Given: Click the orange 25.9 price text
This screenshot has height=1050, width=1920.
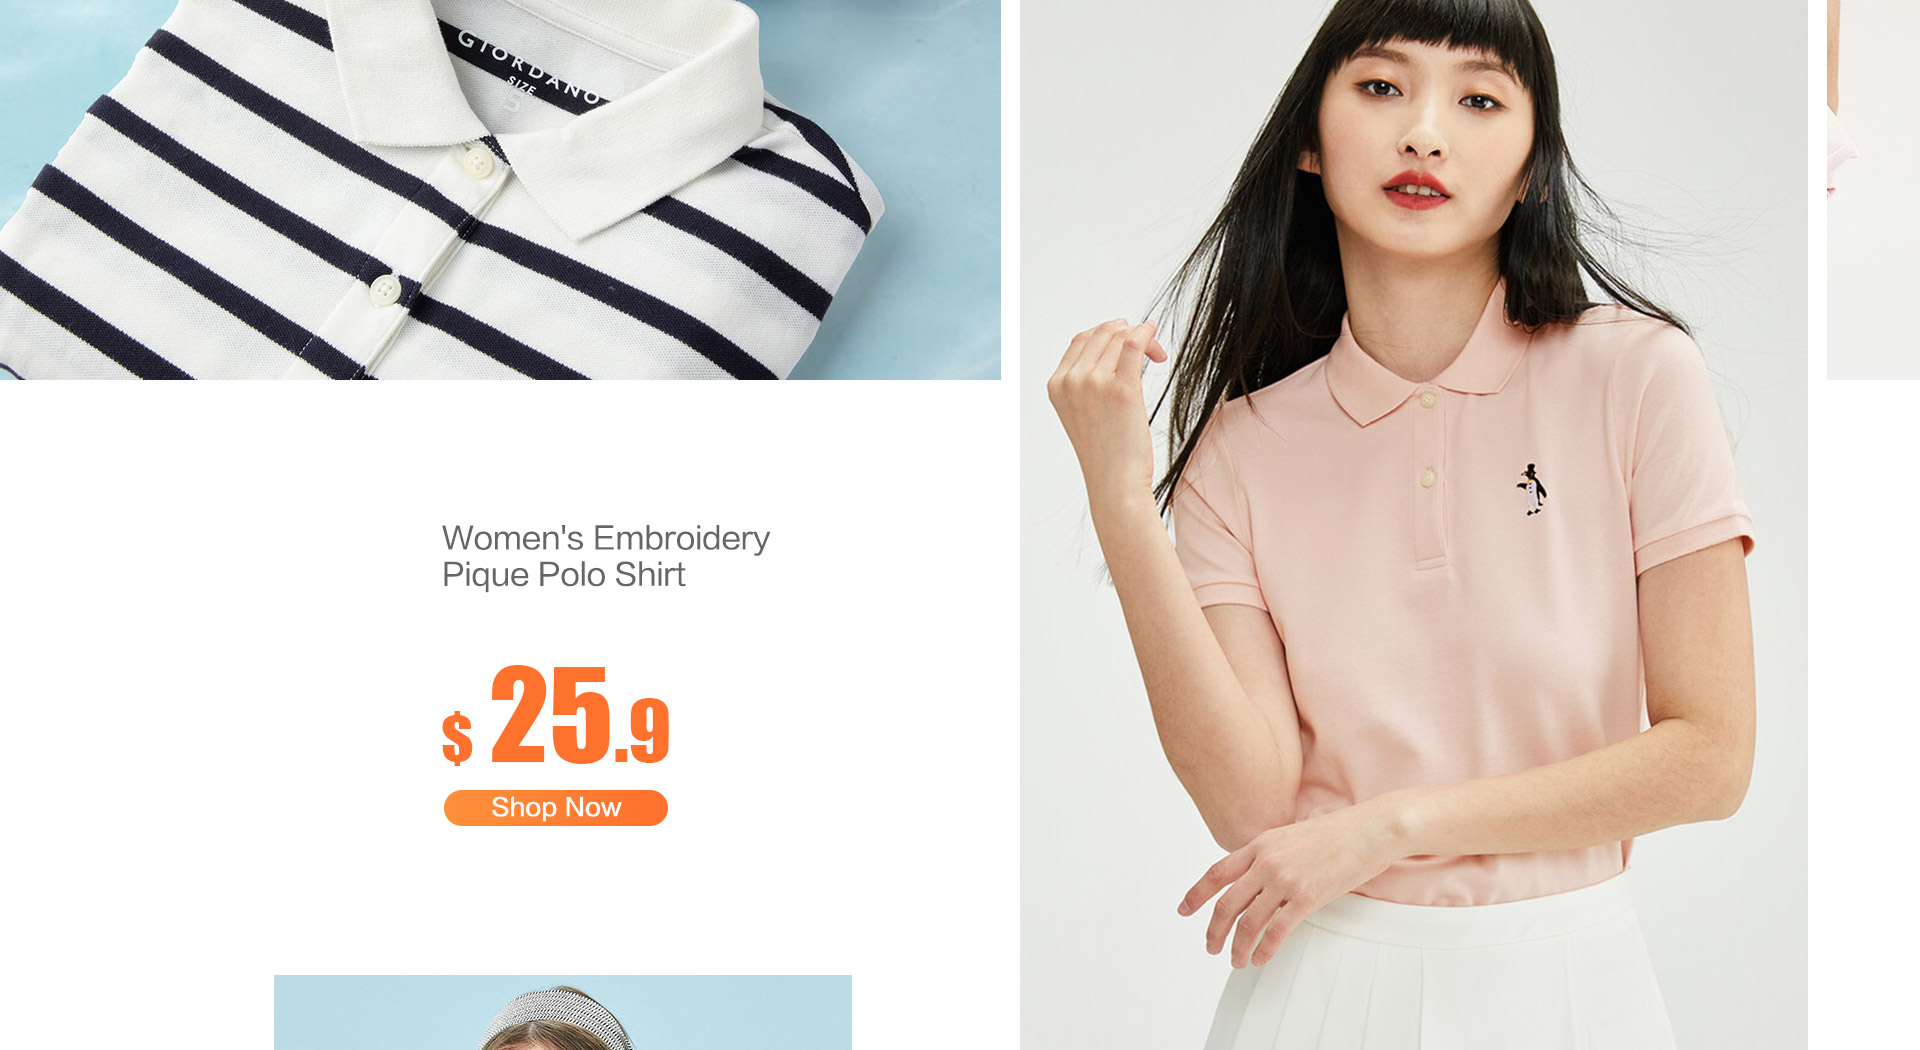Looking at the screenshot, I should pyautogui.click(x=580, y=715).
